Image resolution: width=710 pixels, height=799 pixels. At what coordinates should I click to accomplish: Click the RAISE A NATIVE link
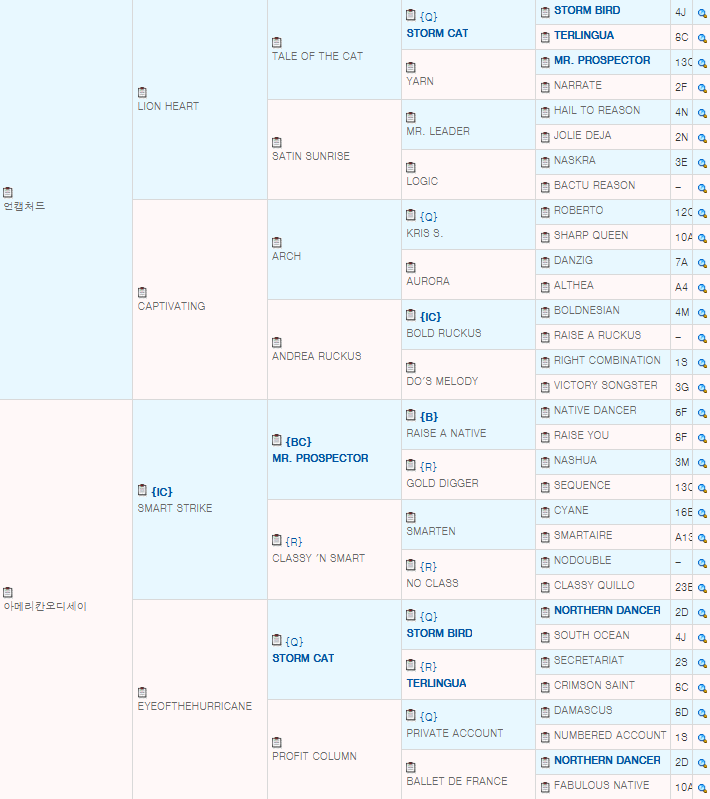coord(446,433)
